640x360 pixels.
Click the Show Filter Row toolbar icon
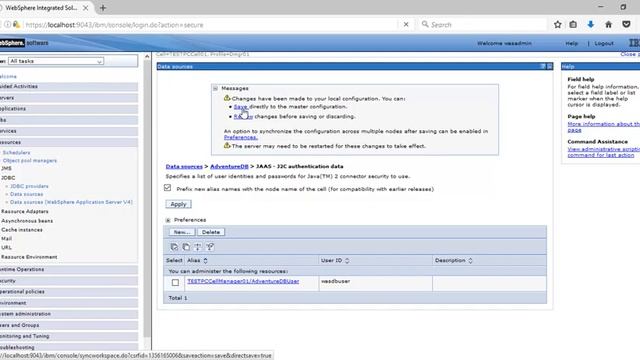click(198, 247)
